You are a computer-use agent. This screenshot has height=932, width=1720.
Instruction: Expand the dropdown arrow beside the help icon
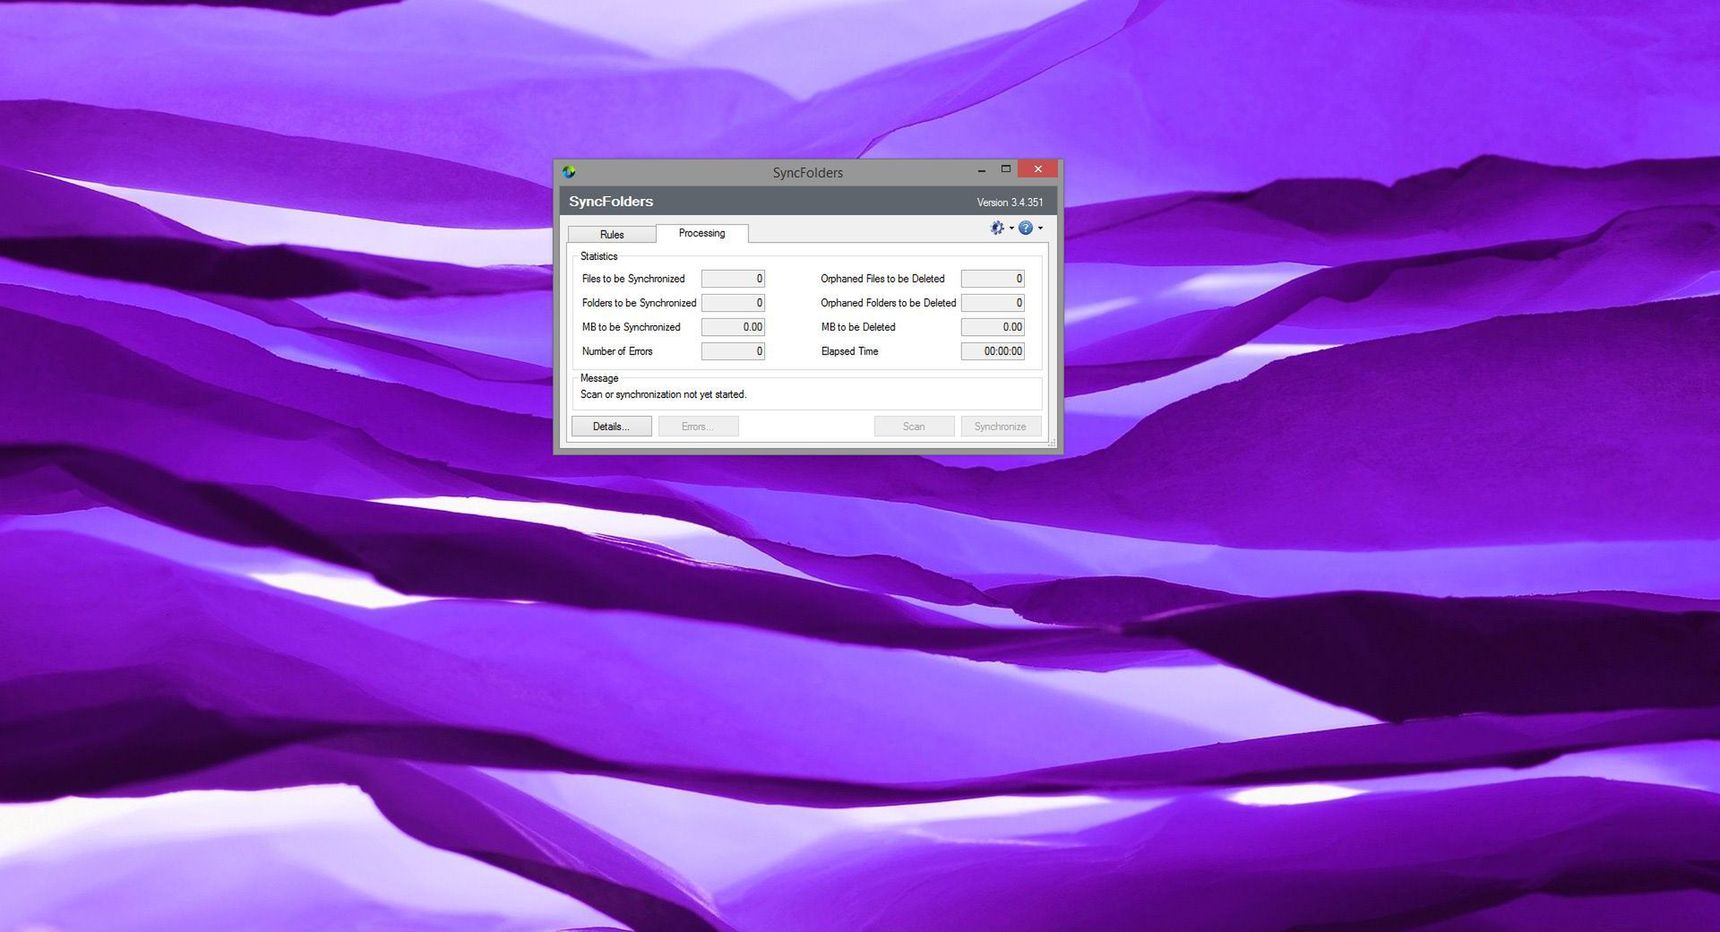(1040, 228)
